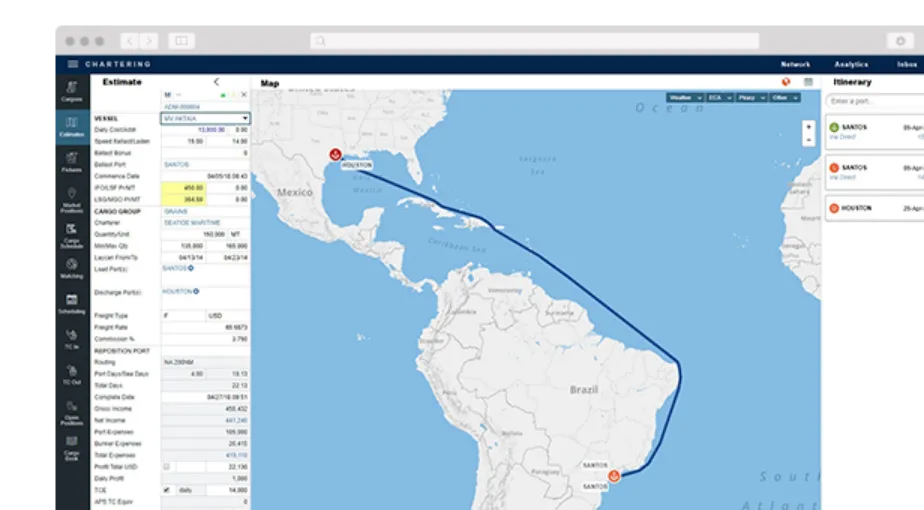Click the yellow IFO/LSF price field
The image size is (924, 510).
click(x=183, y=188)
